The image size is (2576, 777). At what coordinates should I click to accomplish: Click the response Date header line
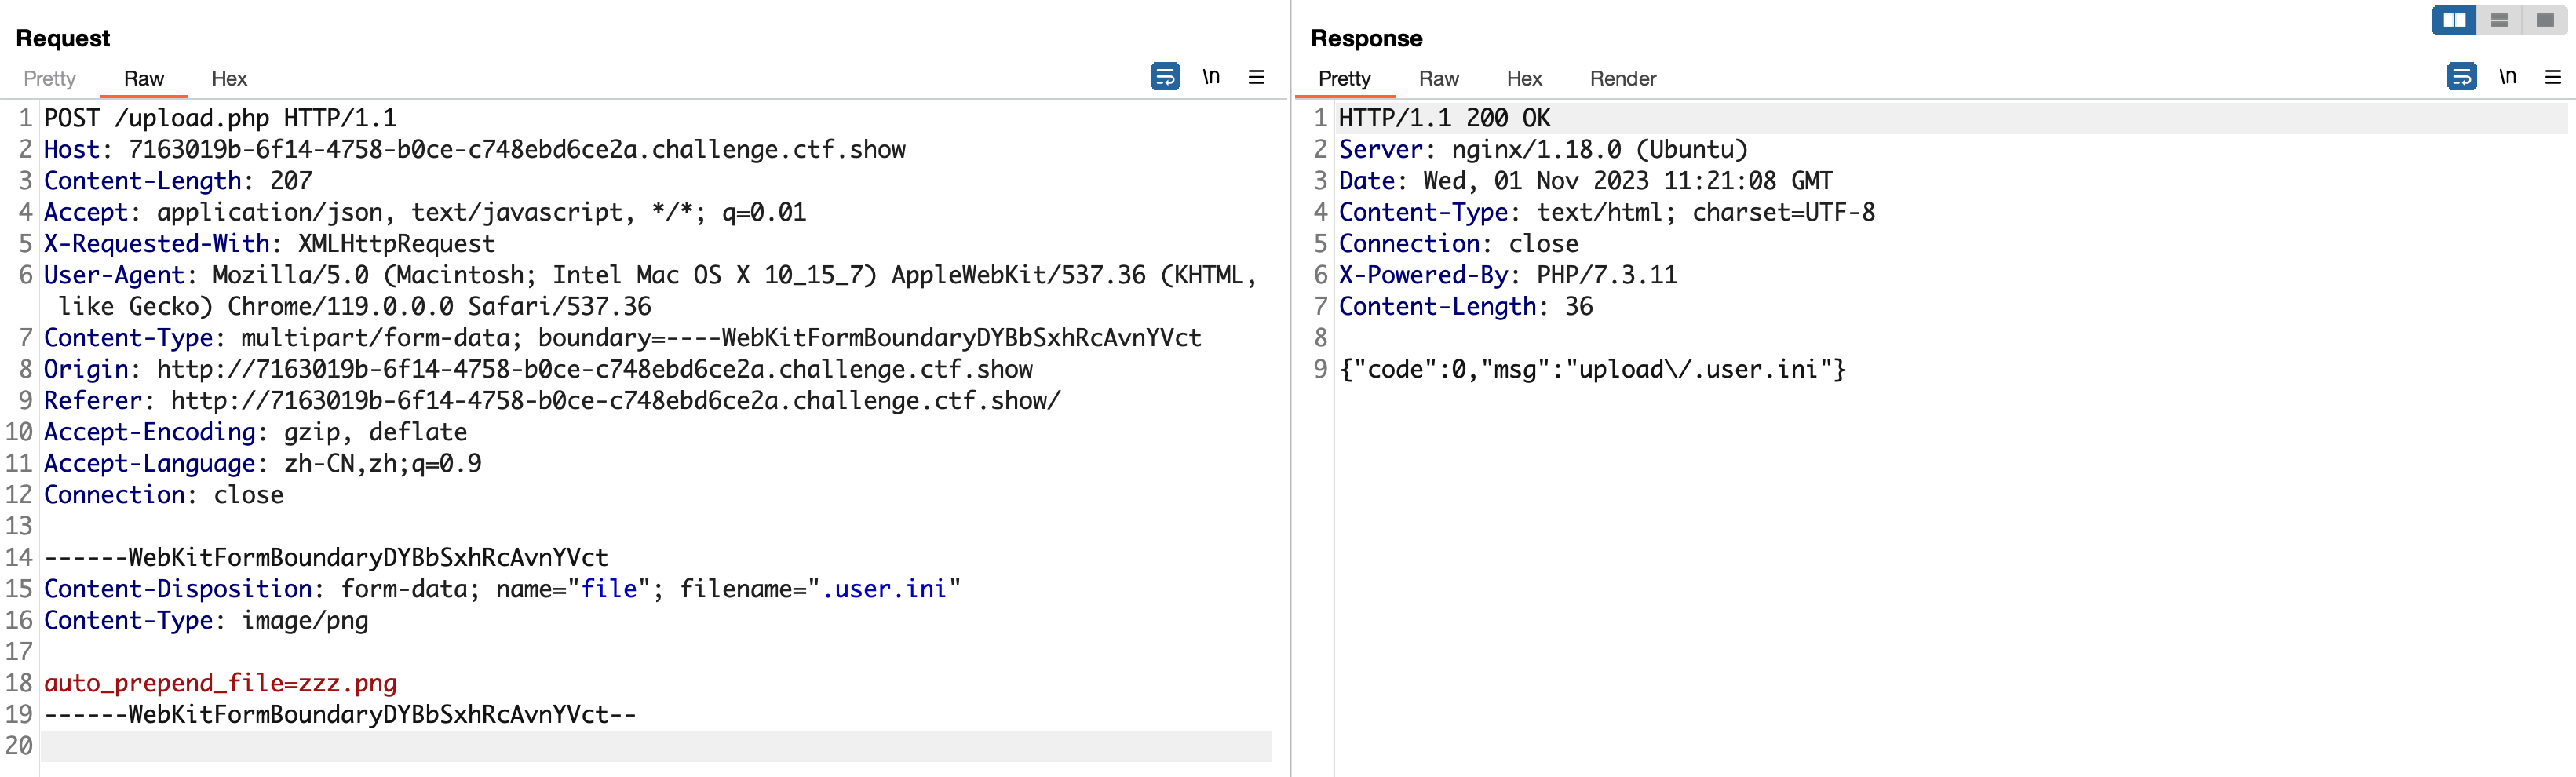pyautogui.click(x=1586, y=181)
